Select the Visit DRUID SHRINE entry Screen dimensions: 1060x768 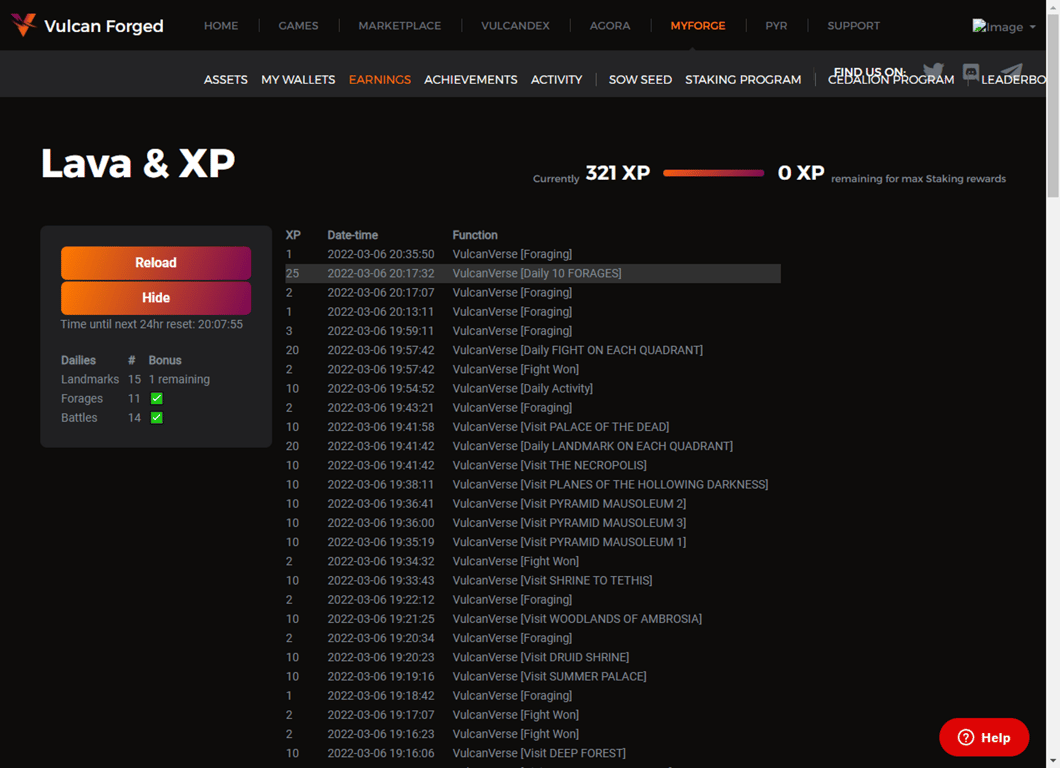(541, 657)
